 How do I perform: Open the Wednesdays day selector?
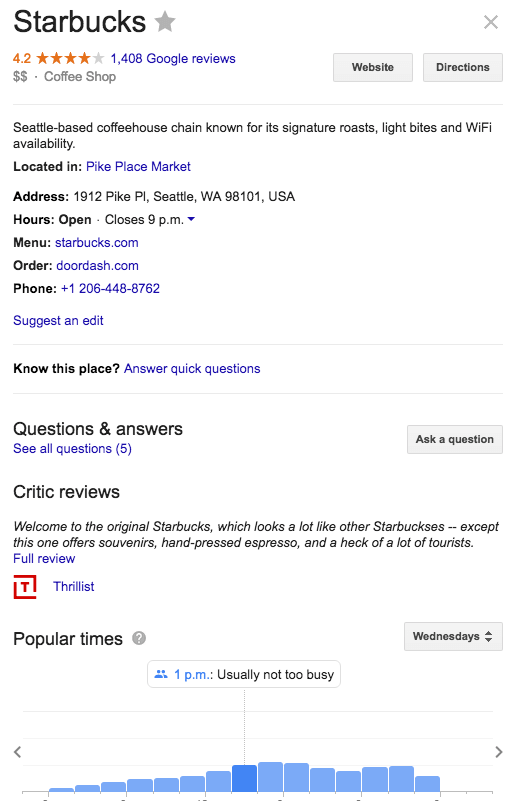point(453,636)
